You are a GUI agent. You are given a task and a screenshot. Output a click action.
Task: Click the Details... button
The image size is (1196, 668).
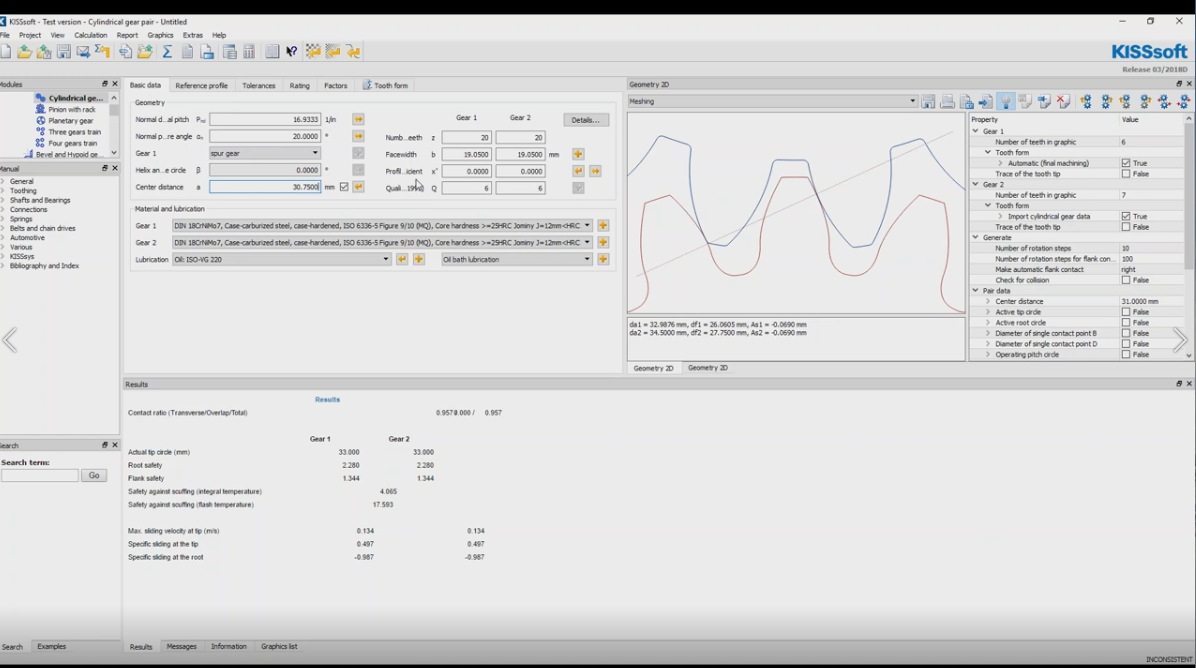[x=586, y=120]
